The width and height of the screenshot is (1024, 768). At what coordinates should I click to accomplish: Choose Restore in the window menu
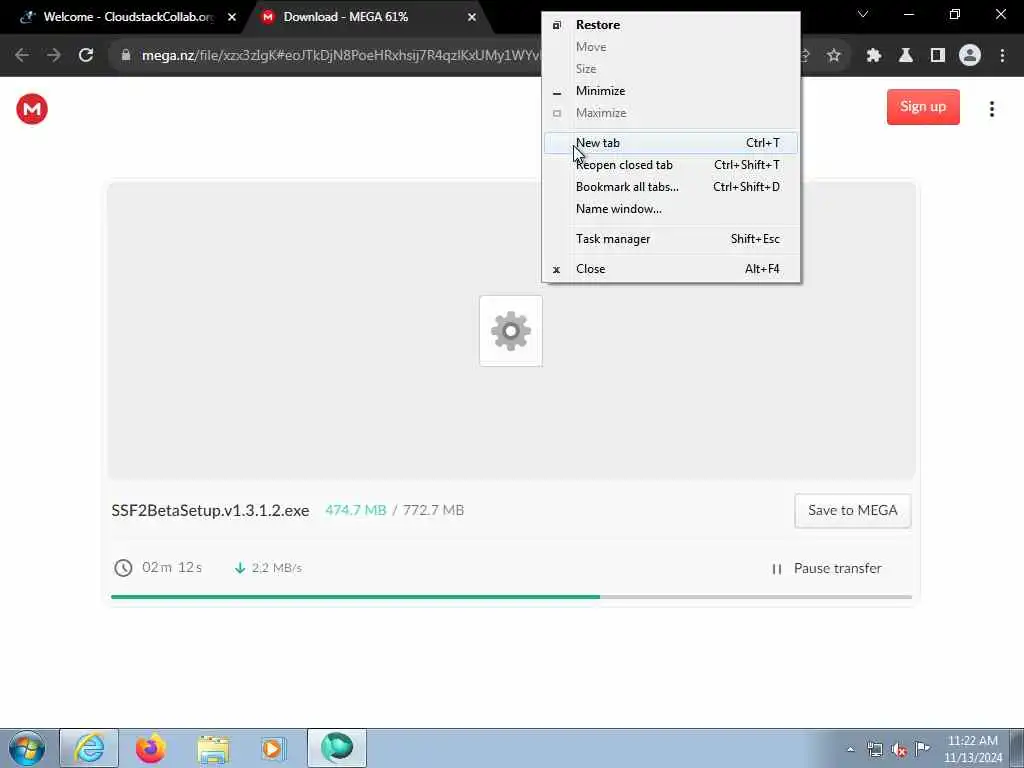tap(671, 25)
